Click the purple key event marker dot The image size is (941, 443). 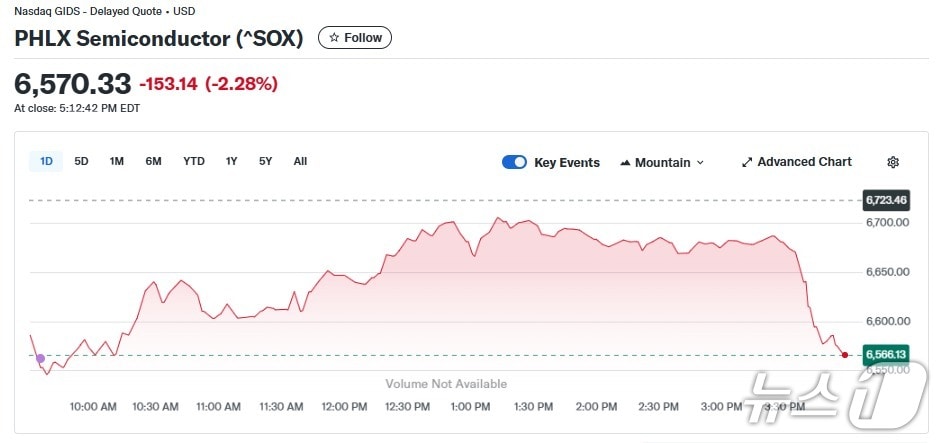(40, 358)
